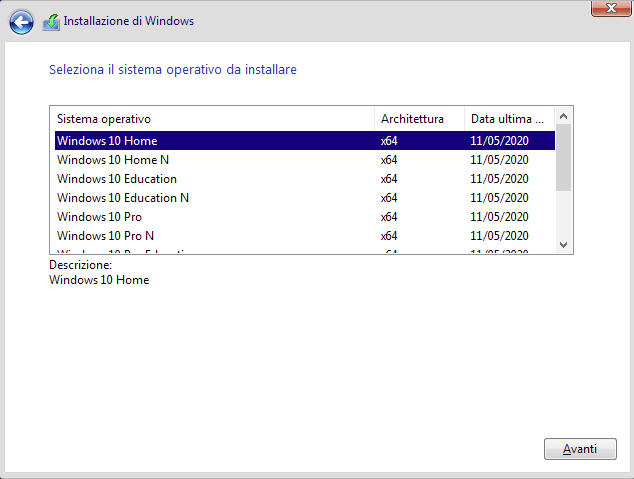Choose Windows 10 Education N edition
This screenshot has height=479, width=634.
coord(305,198)
